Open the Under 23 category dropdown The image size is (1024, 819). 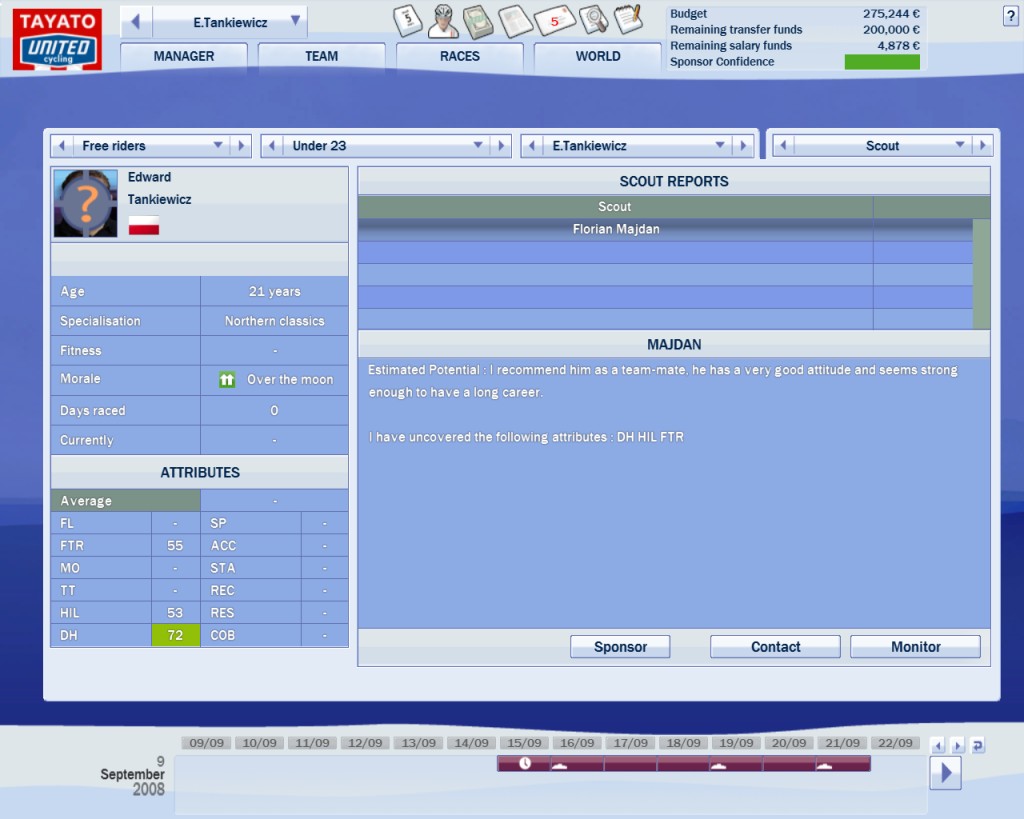[478, 146]
